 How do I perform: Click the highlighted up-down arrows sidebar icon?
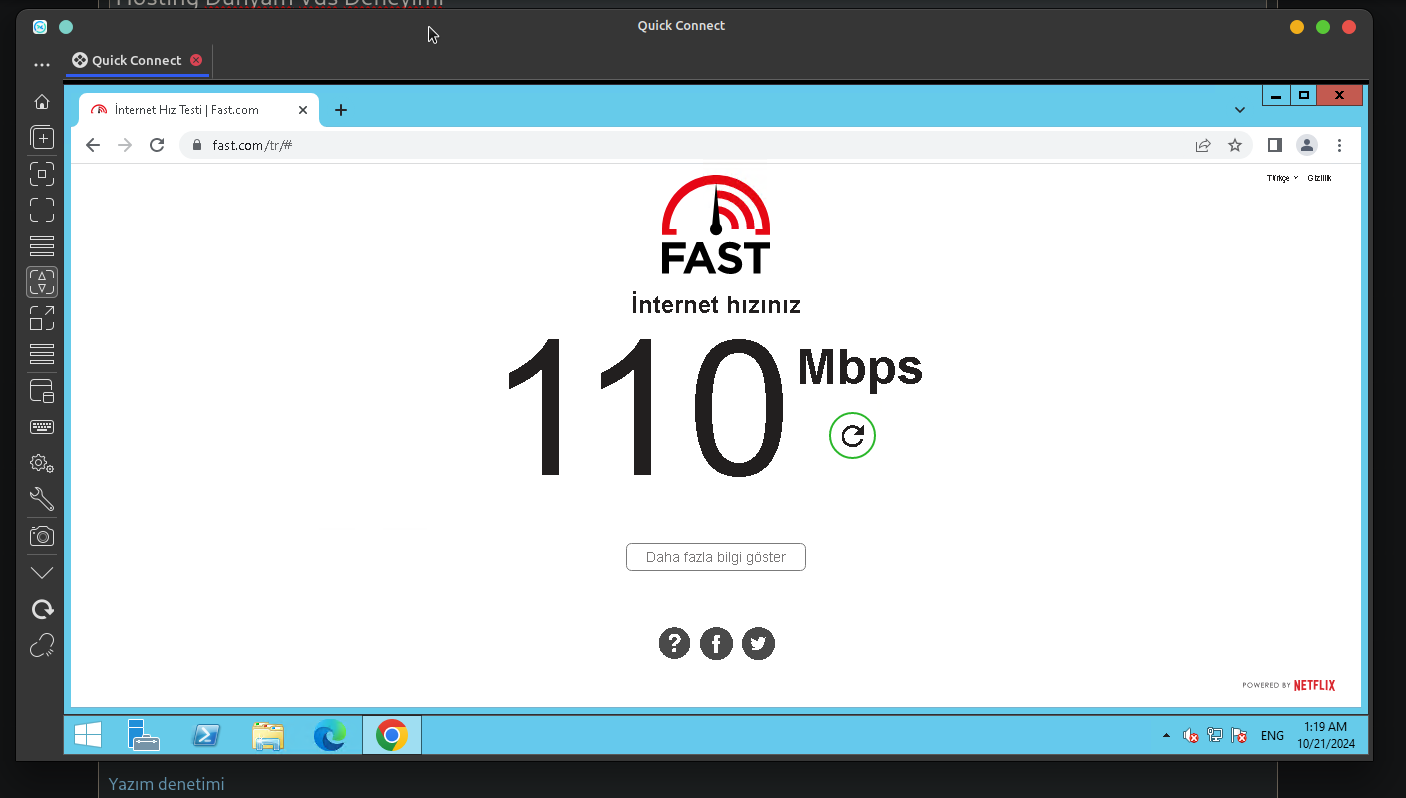(42, 282)
